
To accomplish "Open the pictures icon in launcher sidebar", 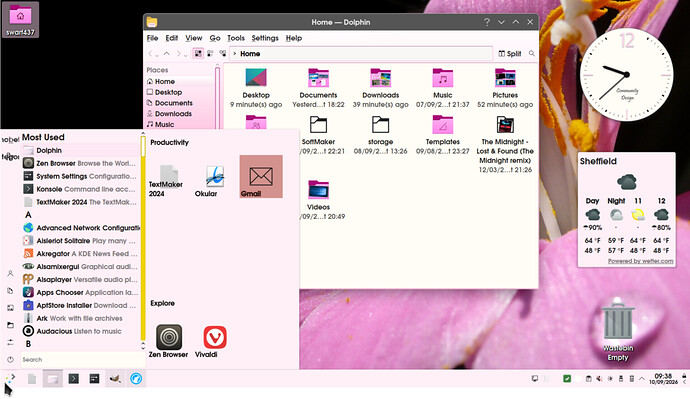I will (x=11, y=308).
